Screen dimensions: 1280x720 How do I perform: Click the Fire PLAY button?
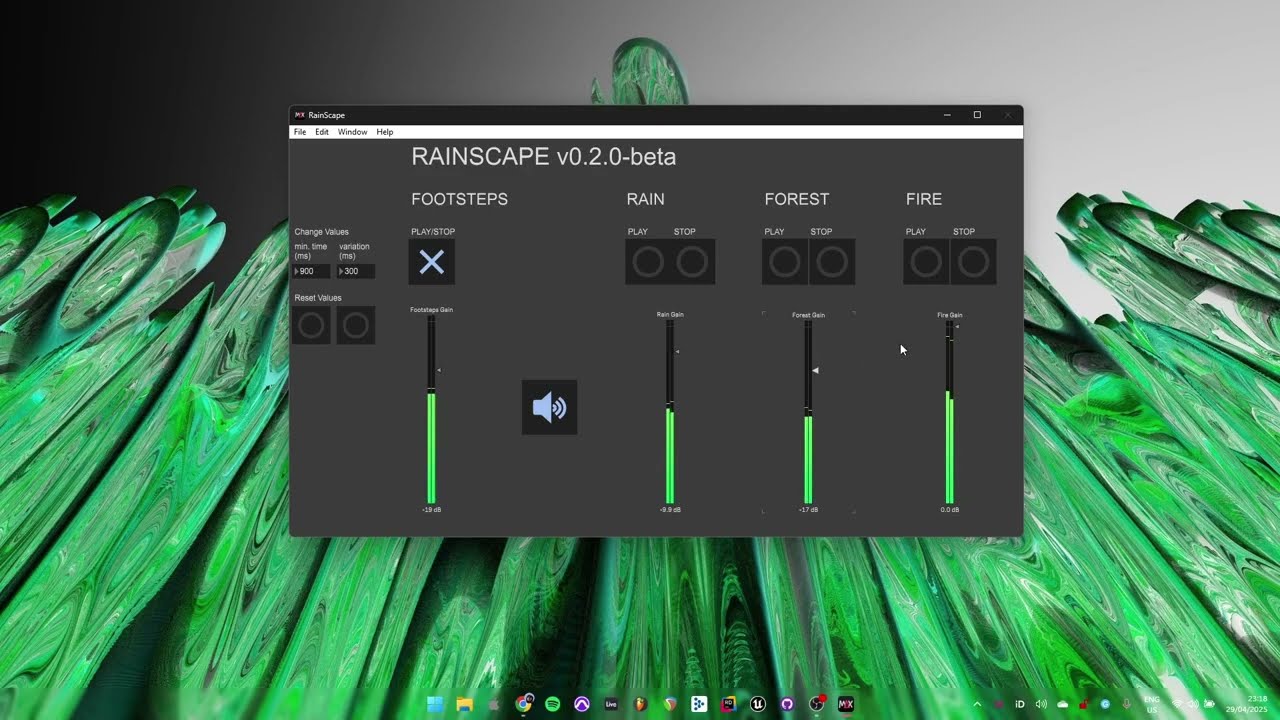pyautogui.click(x=926, y=262)
